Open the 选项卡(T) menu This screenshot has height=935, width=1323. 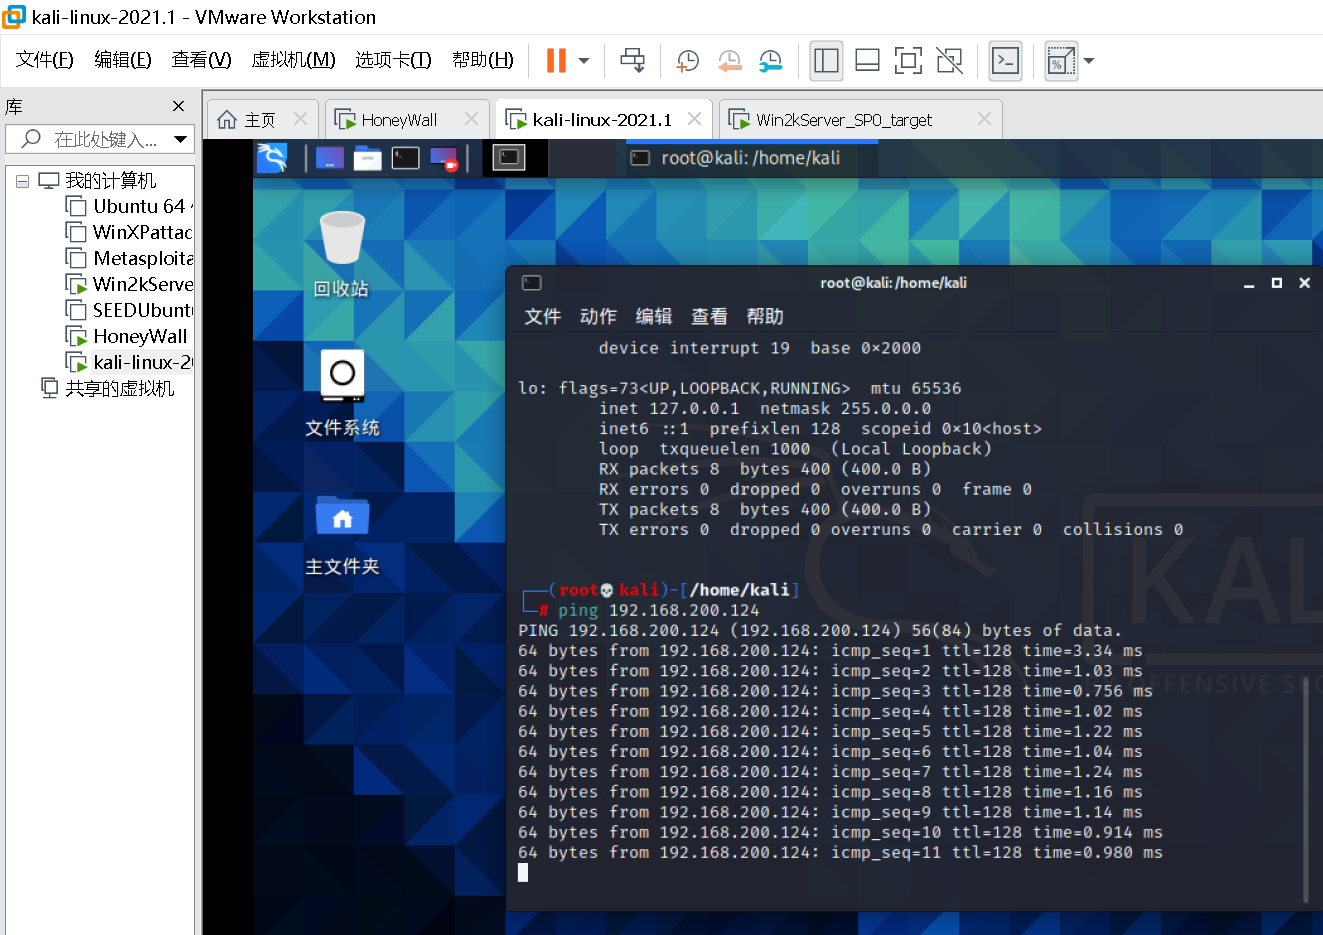pyautogui.click(x=393, y=60)
